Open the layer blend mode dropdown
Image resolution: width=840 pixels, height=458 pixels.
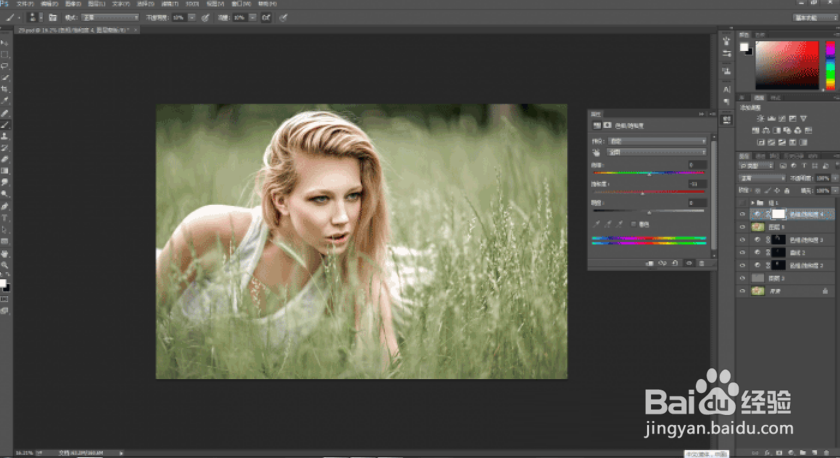pyautogui.click(x=762, y=178)
